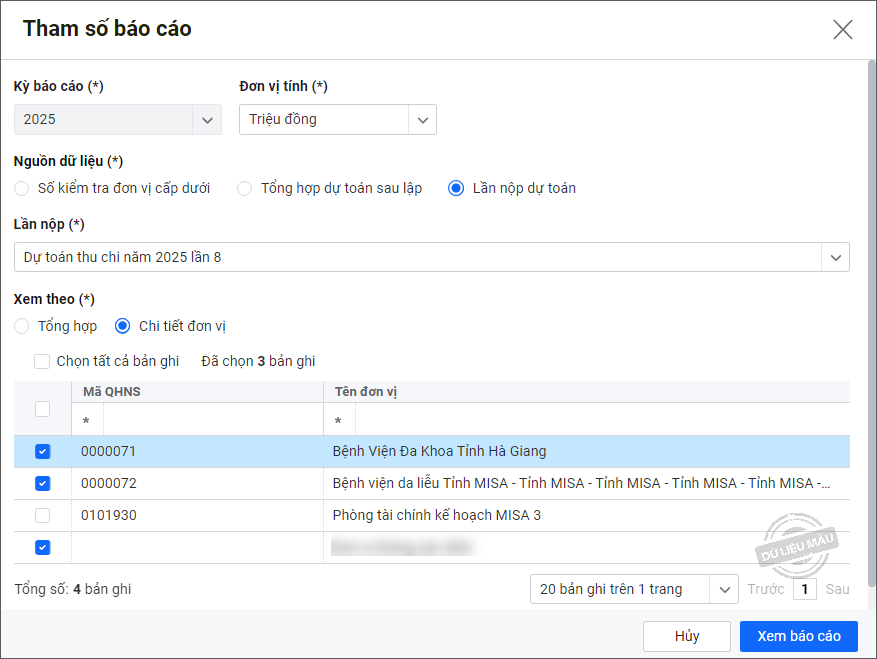
Task: Select Số kiểm tra đơn vị cấp dưới
Action: [22, 188]
